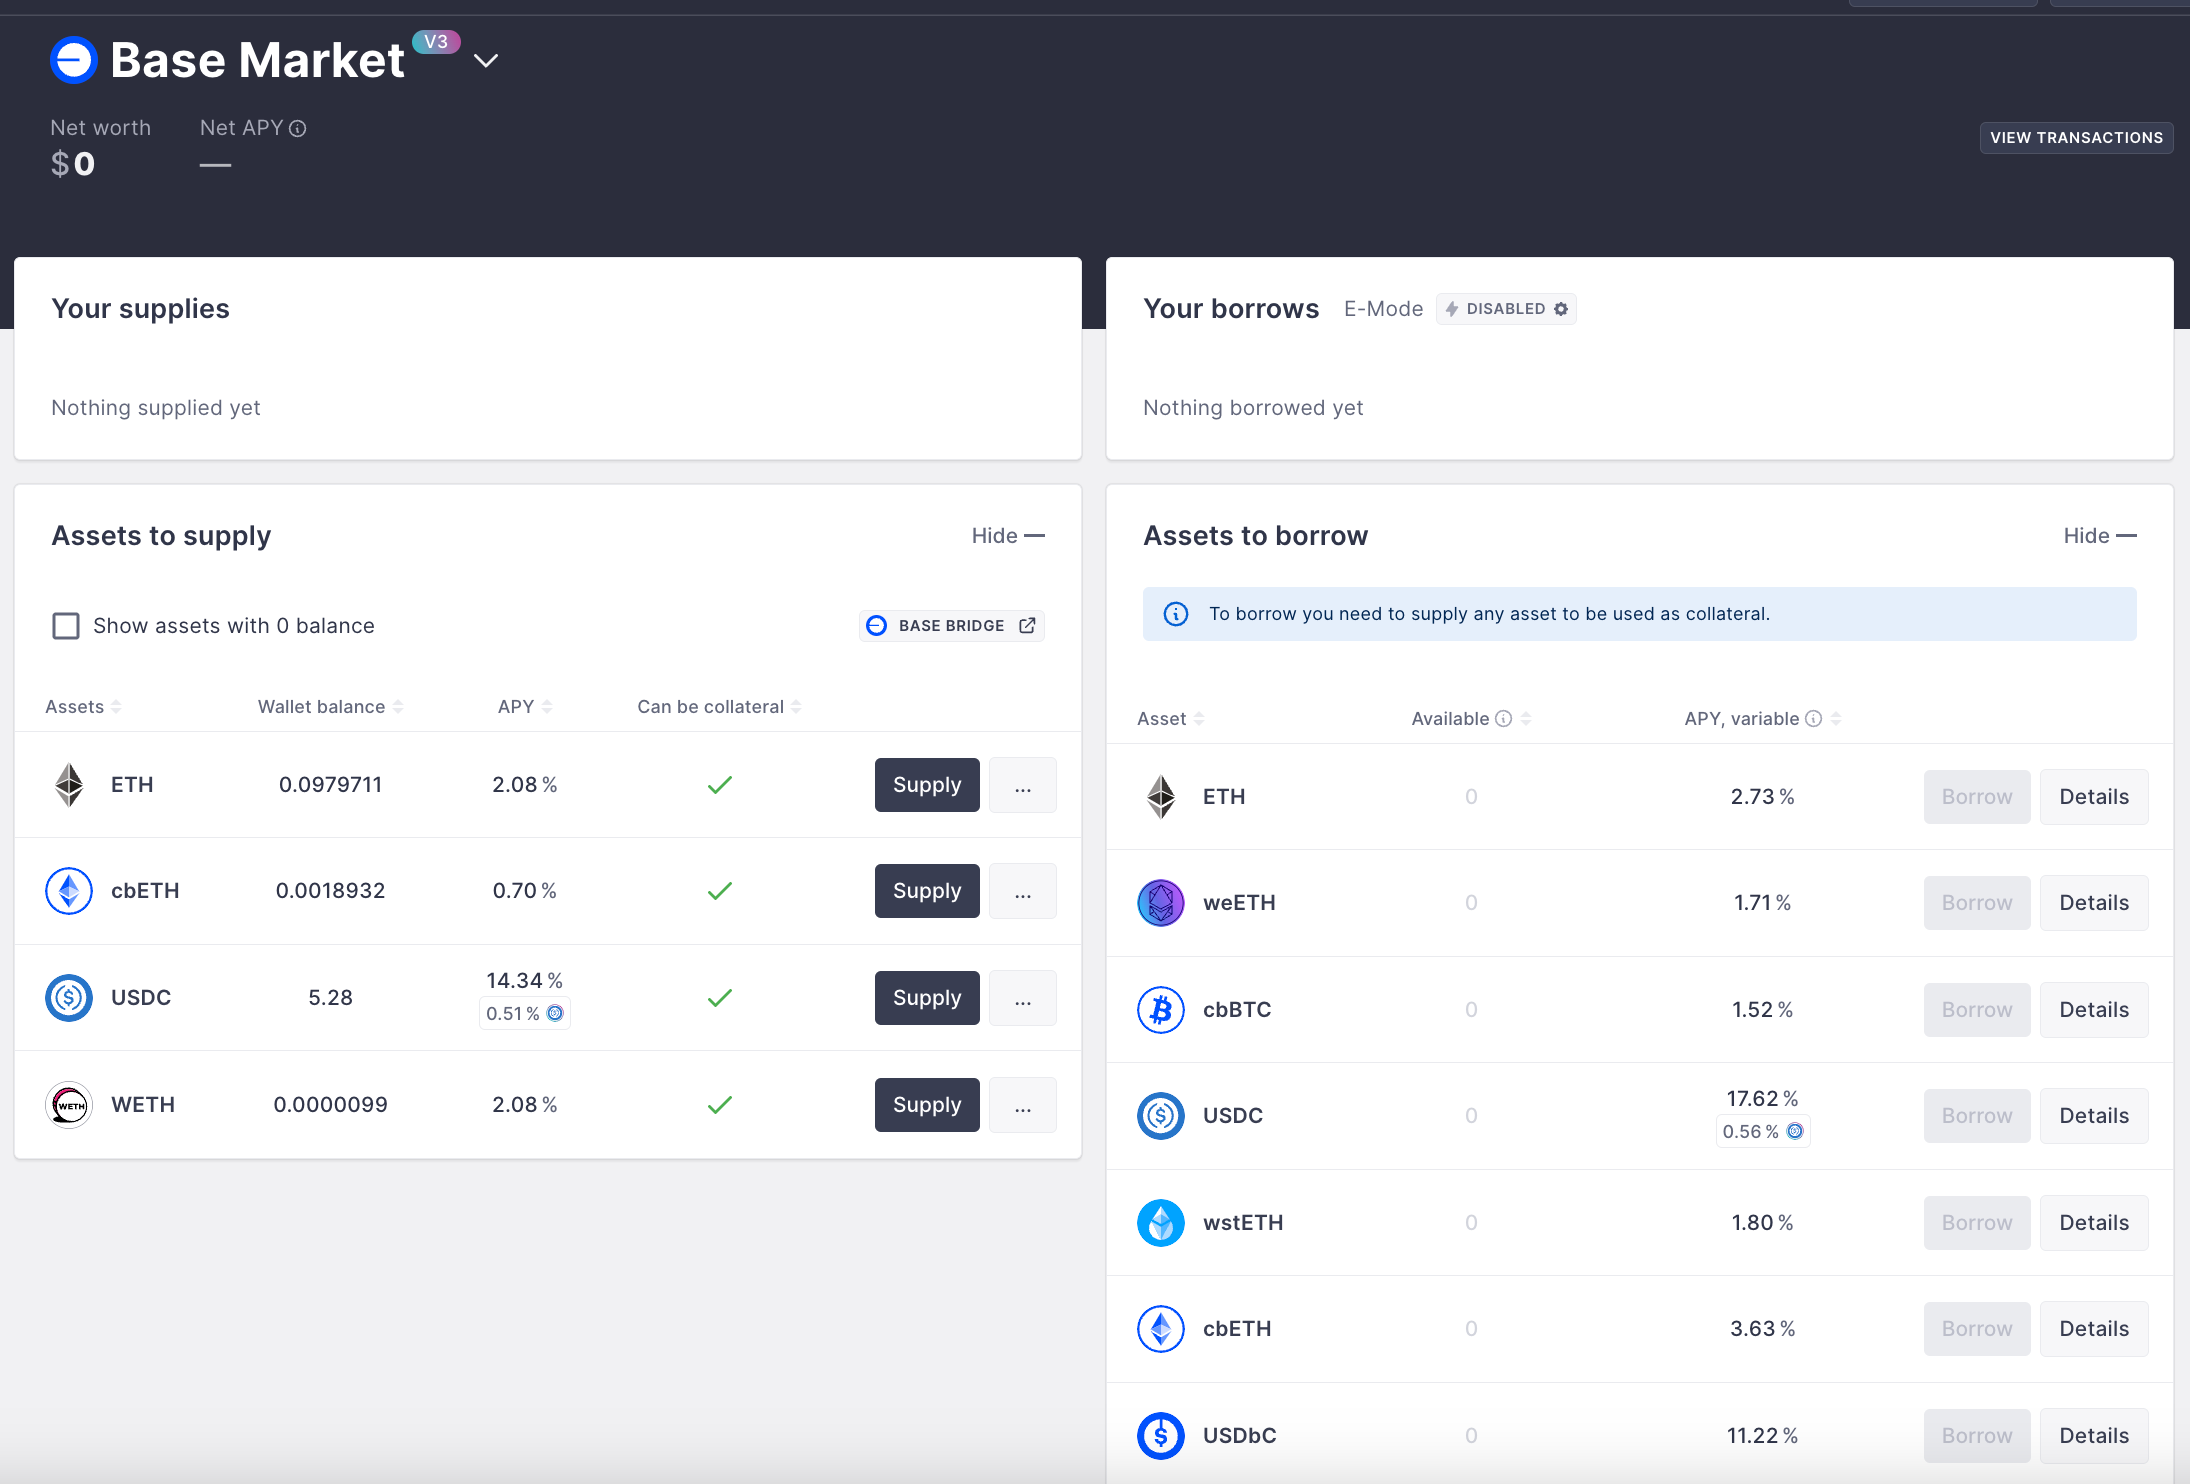The width and height of the screenshot is (2190, 1484).
Task: Click USDbC borrow APY 11.22 %
Action: (x=1763, y=1436)
